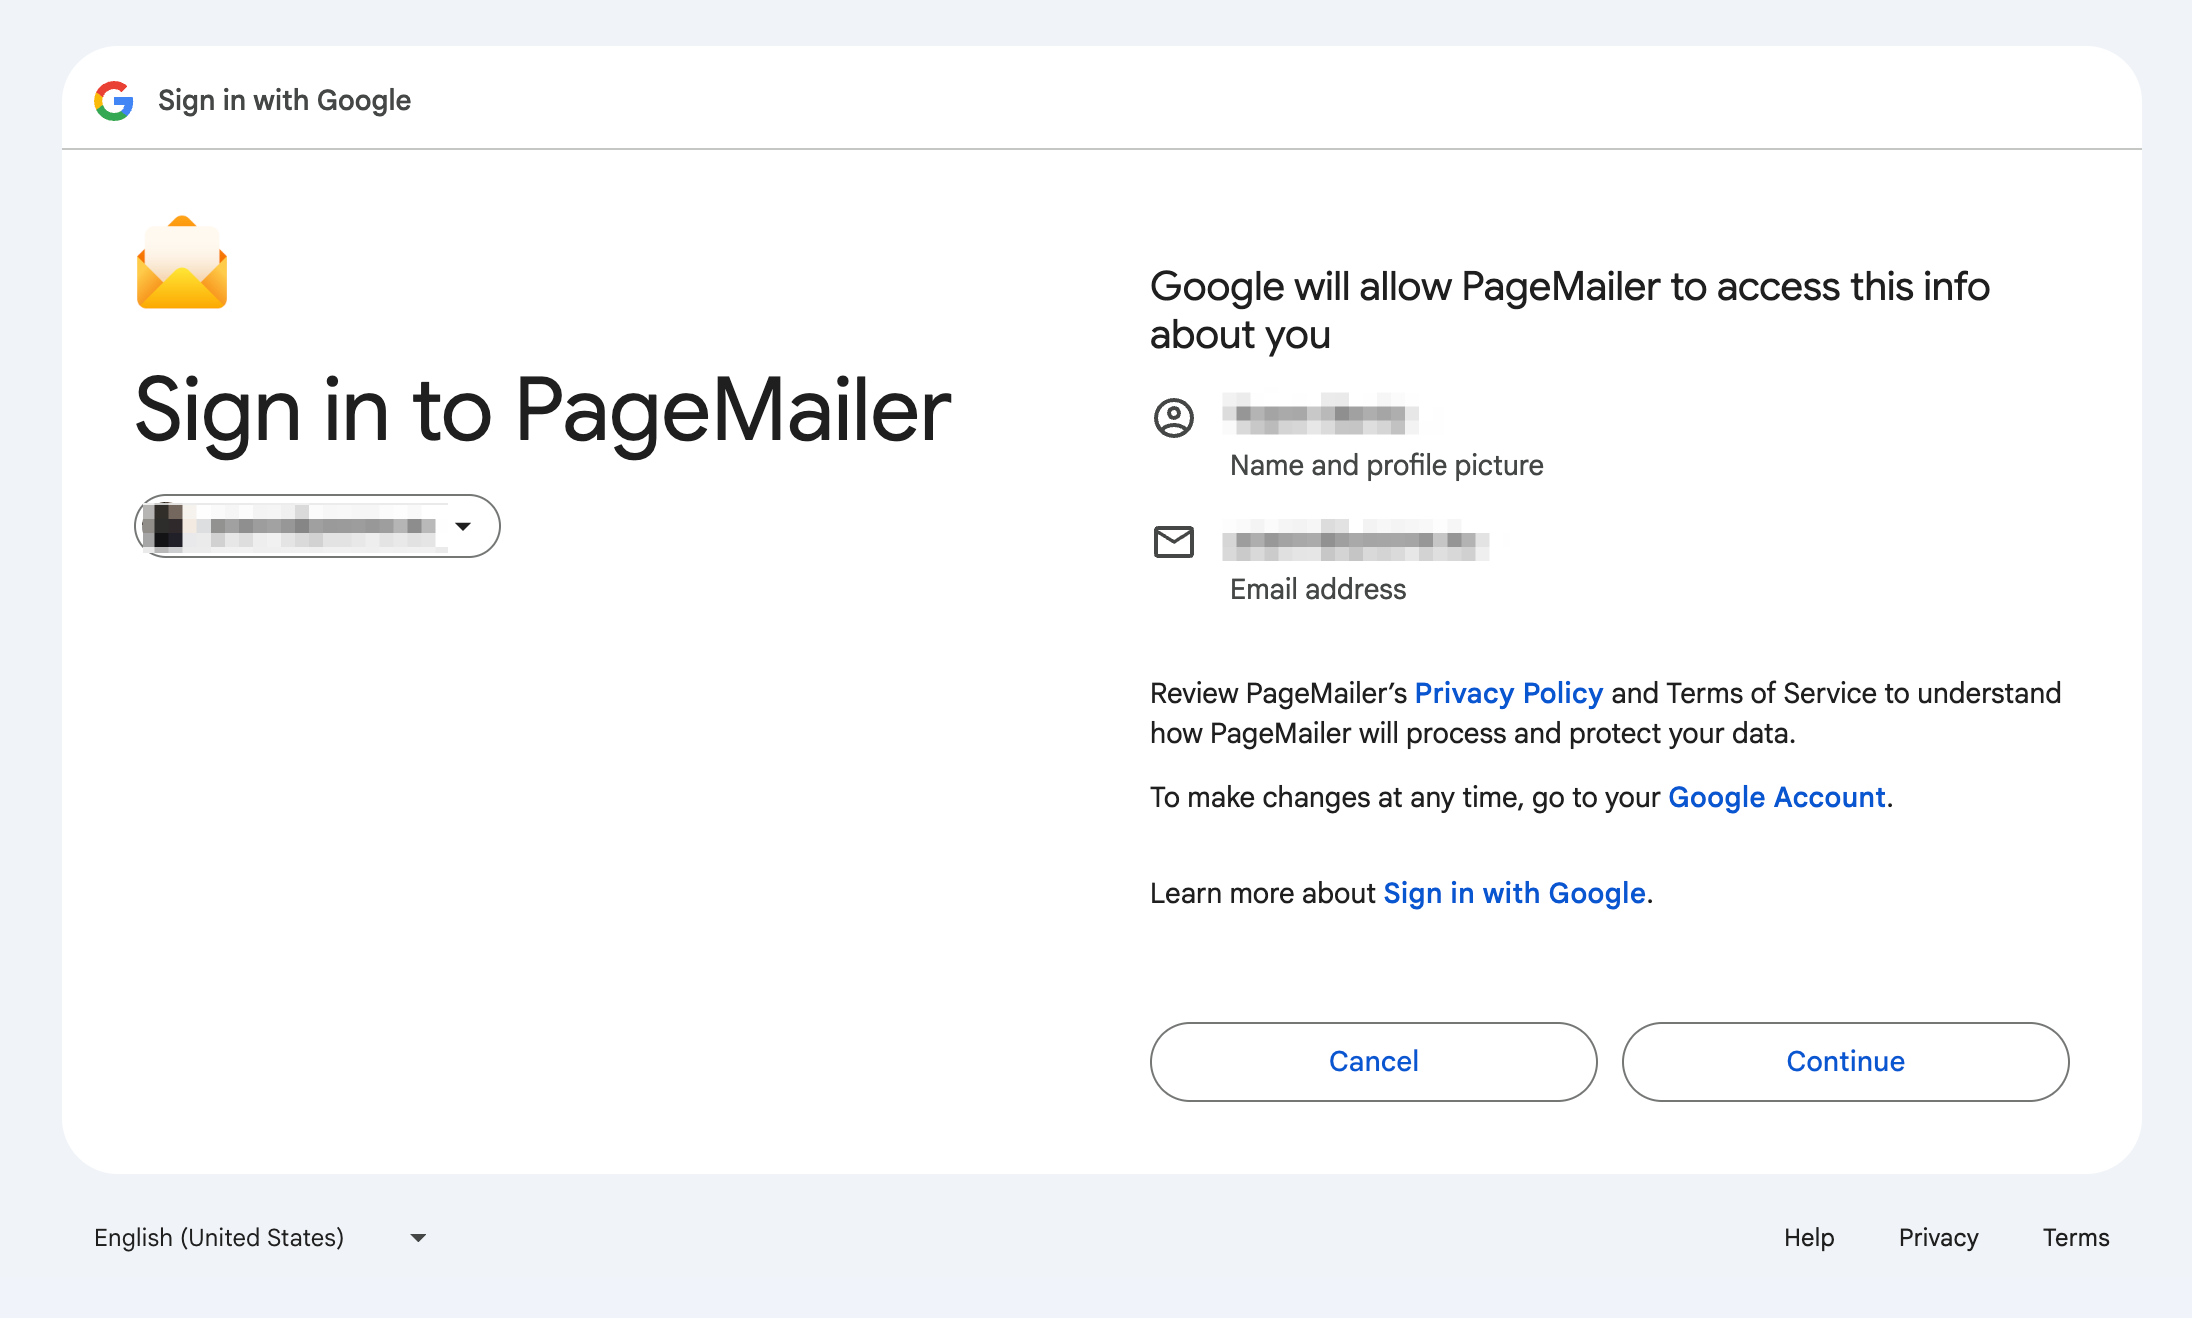2192x1318 pixels.
Task: Click the 'Sign in with Google' header text
Action: [284, 101]
